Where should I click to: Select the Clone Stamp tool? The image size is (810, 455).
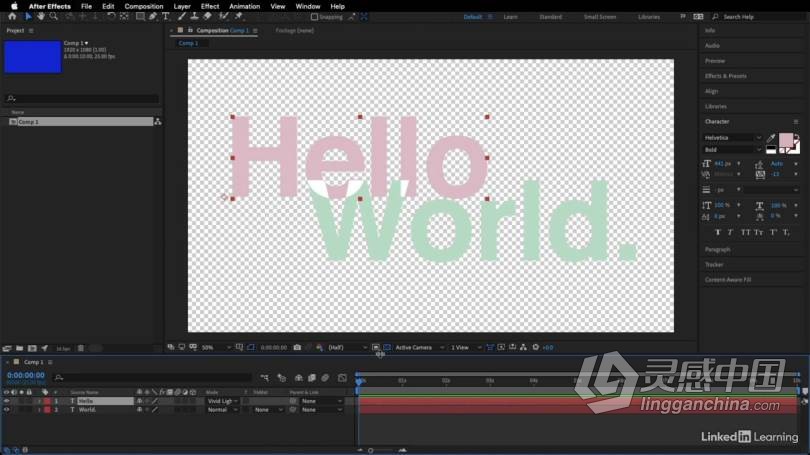pyautogui.click(x=194, y=17)
